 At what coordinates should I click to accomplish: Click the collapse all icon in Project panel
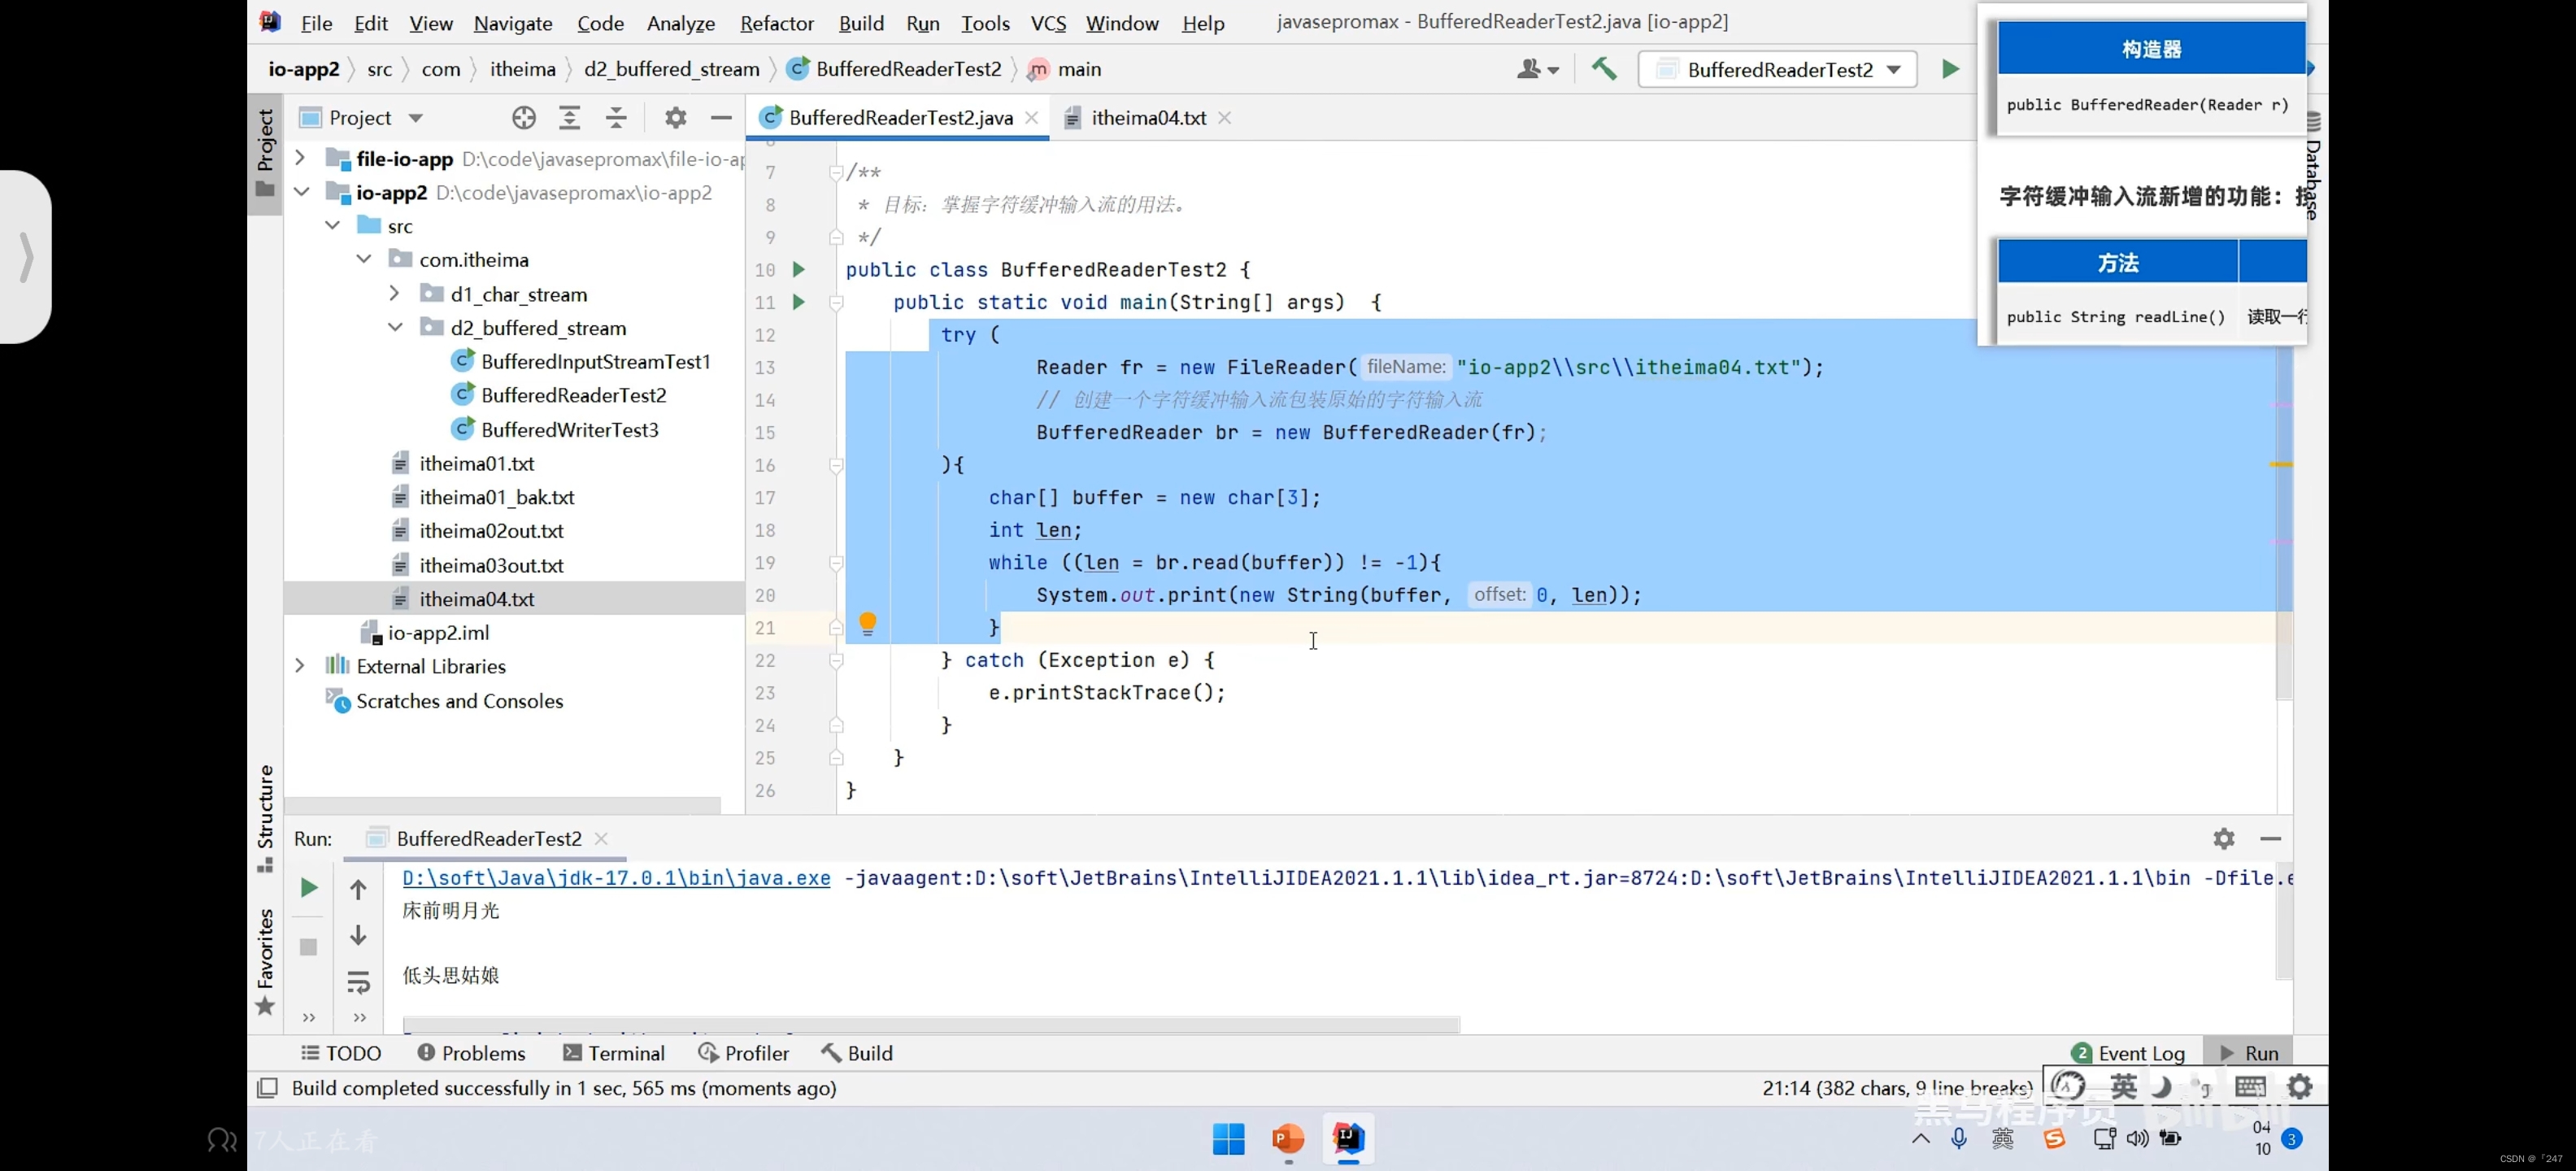(620, 116)
